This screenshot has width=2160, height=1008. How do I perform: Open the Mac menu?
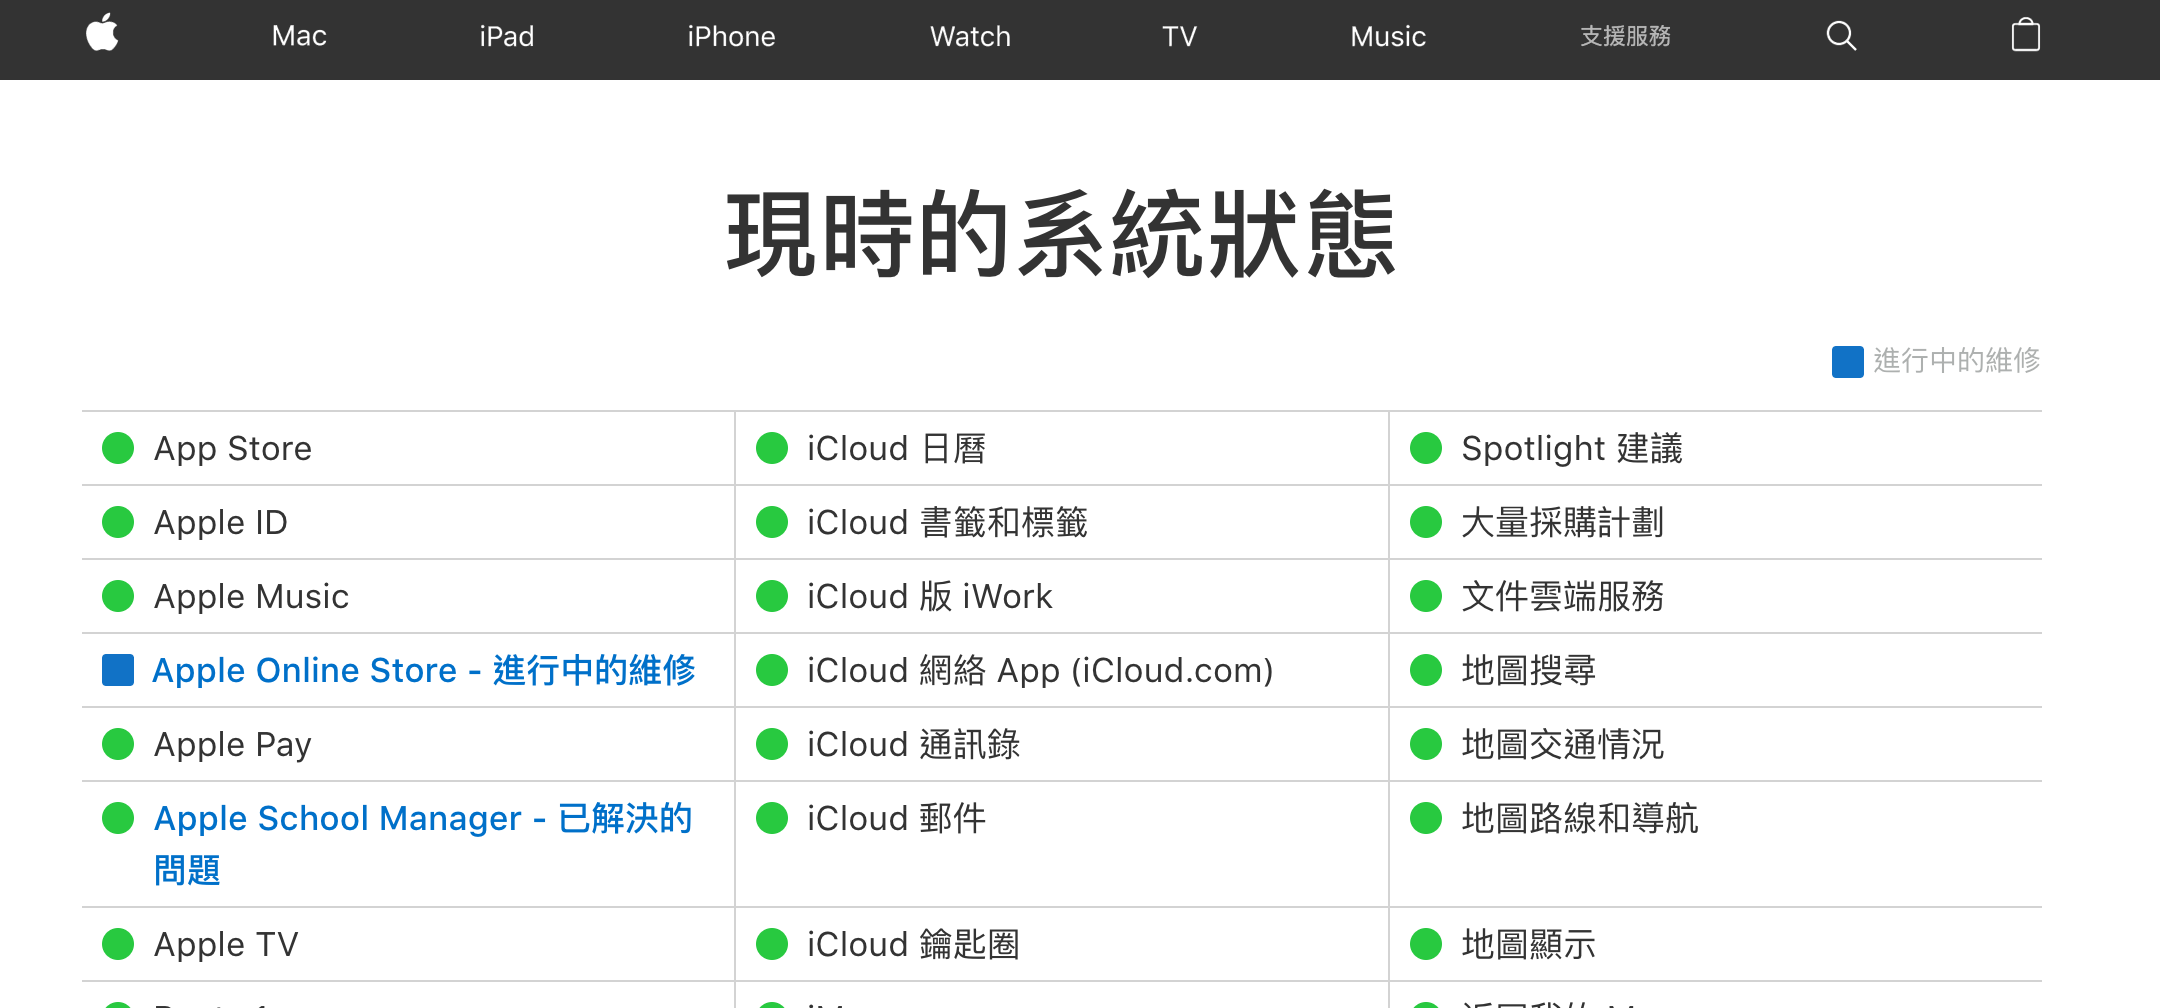(299, 36)
